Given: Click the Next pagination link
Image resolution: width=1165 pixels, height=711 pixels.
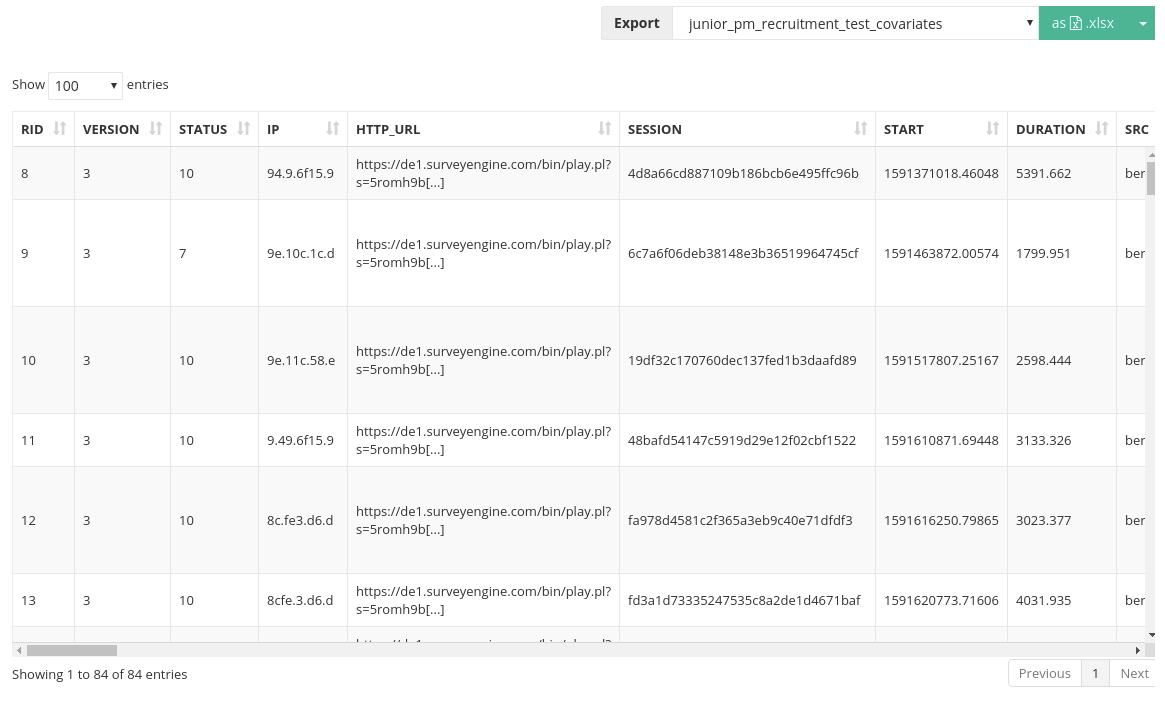Looking at the screenshot, I should click(1134, 673).
